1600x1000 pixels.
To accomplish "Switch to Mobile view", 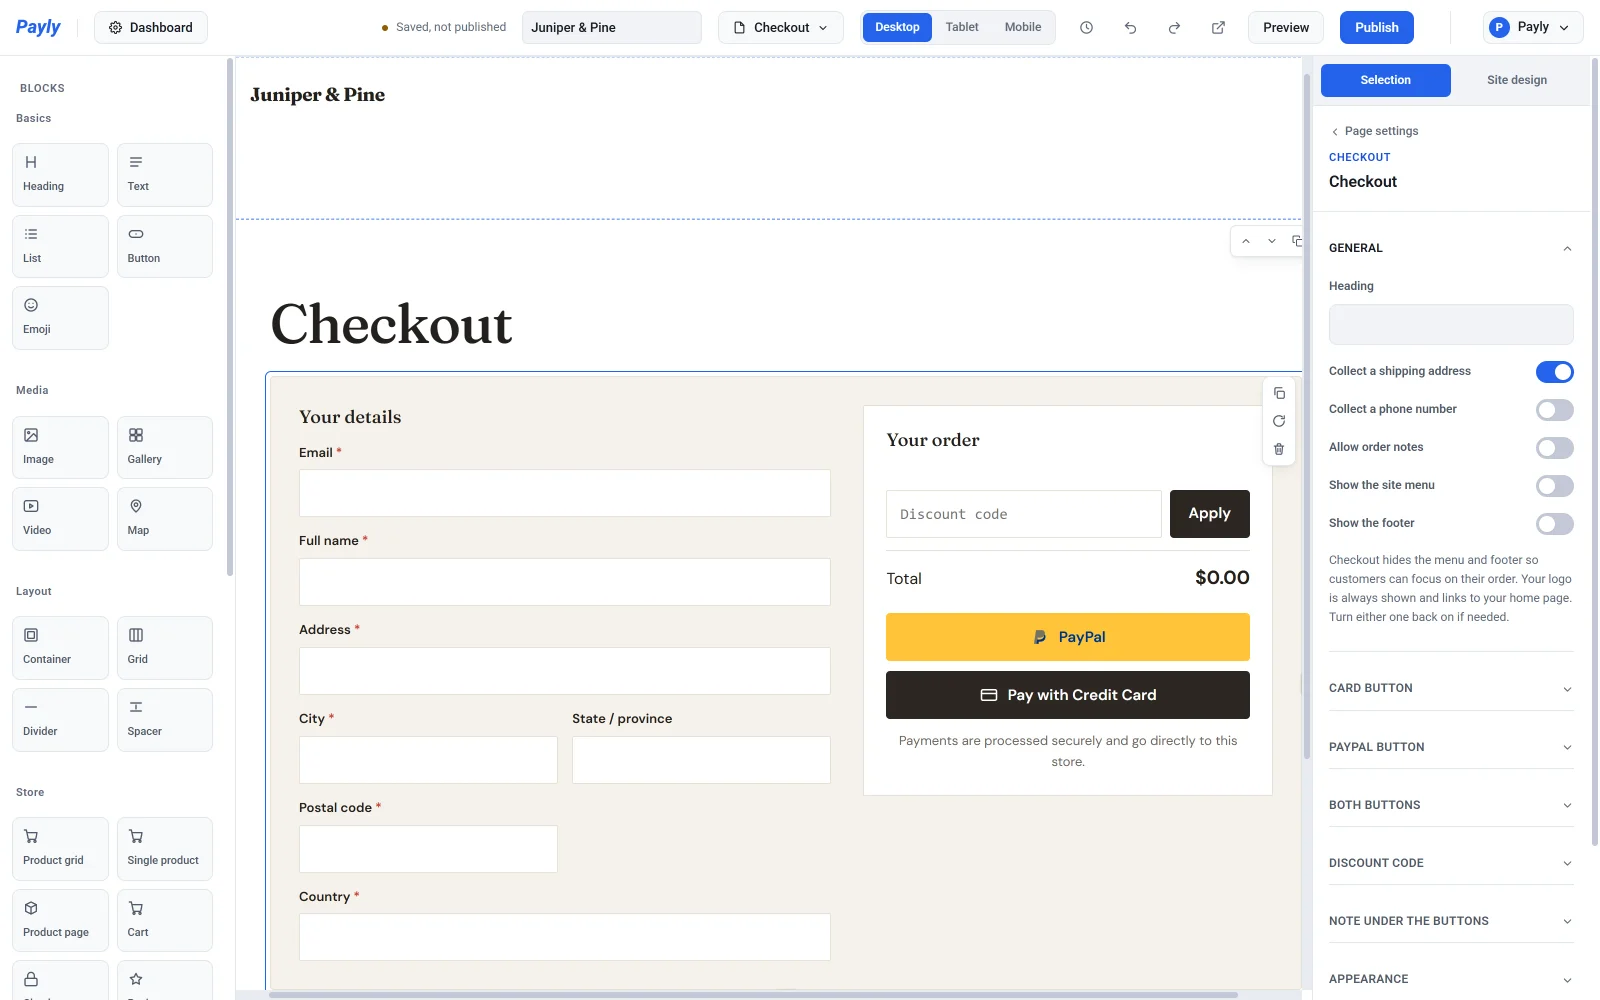I will (1023, 27).
